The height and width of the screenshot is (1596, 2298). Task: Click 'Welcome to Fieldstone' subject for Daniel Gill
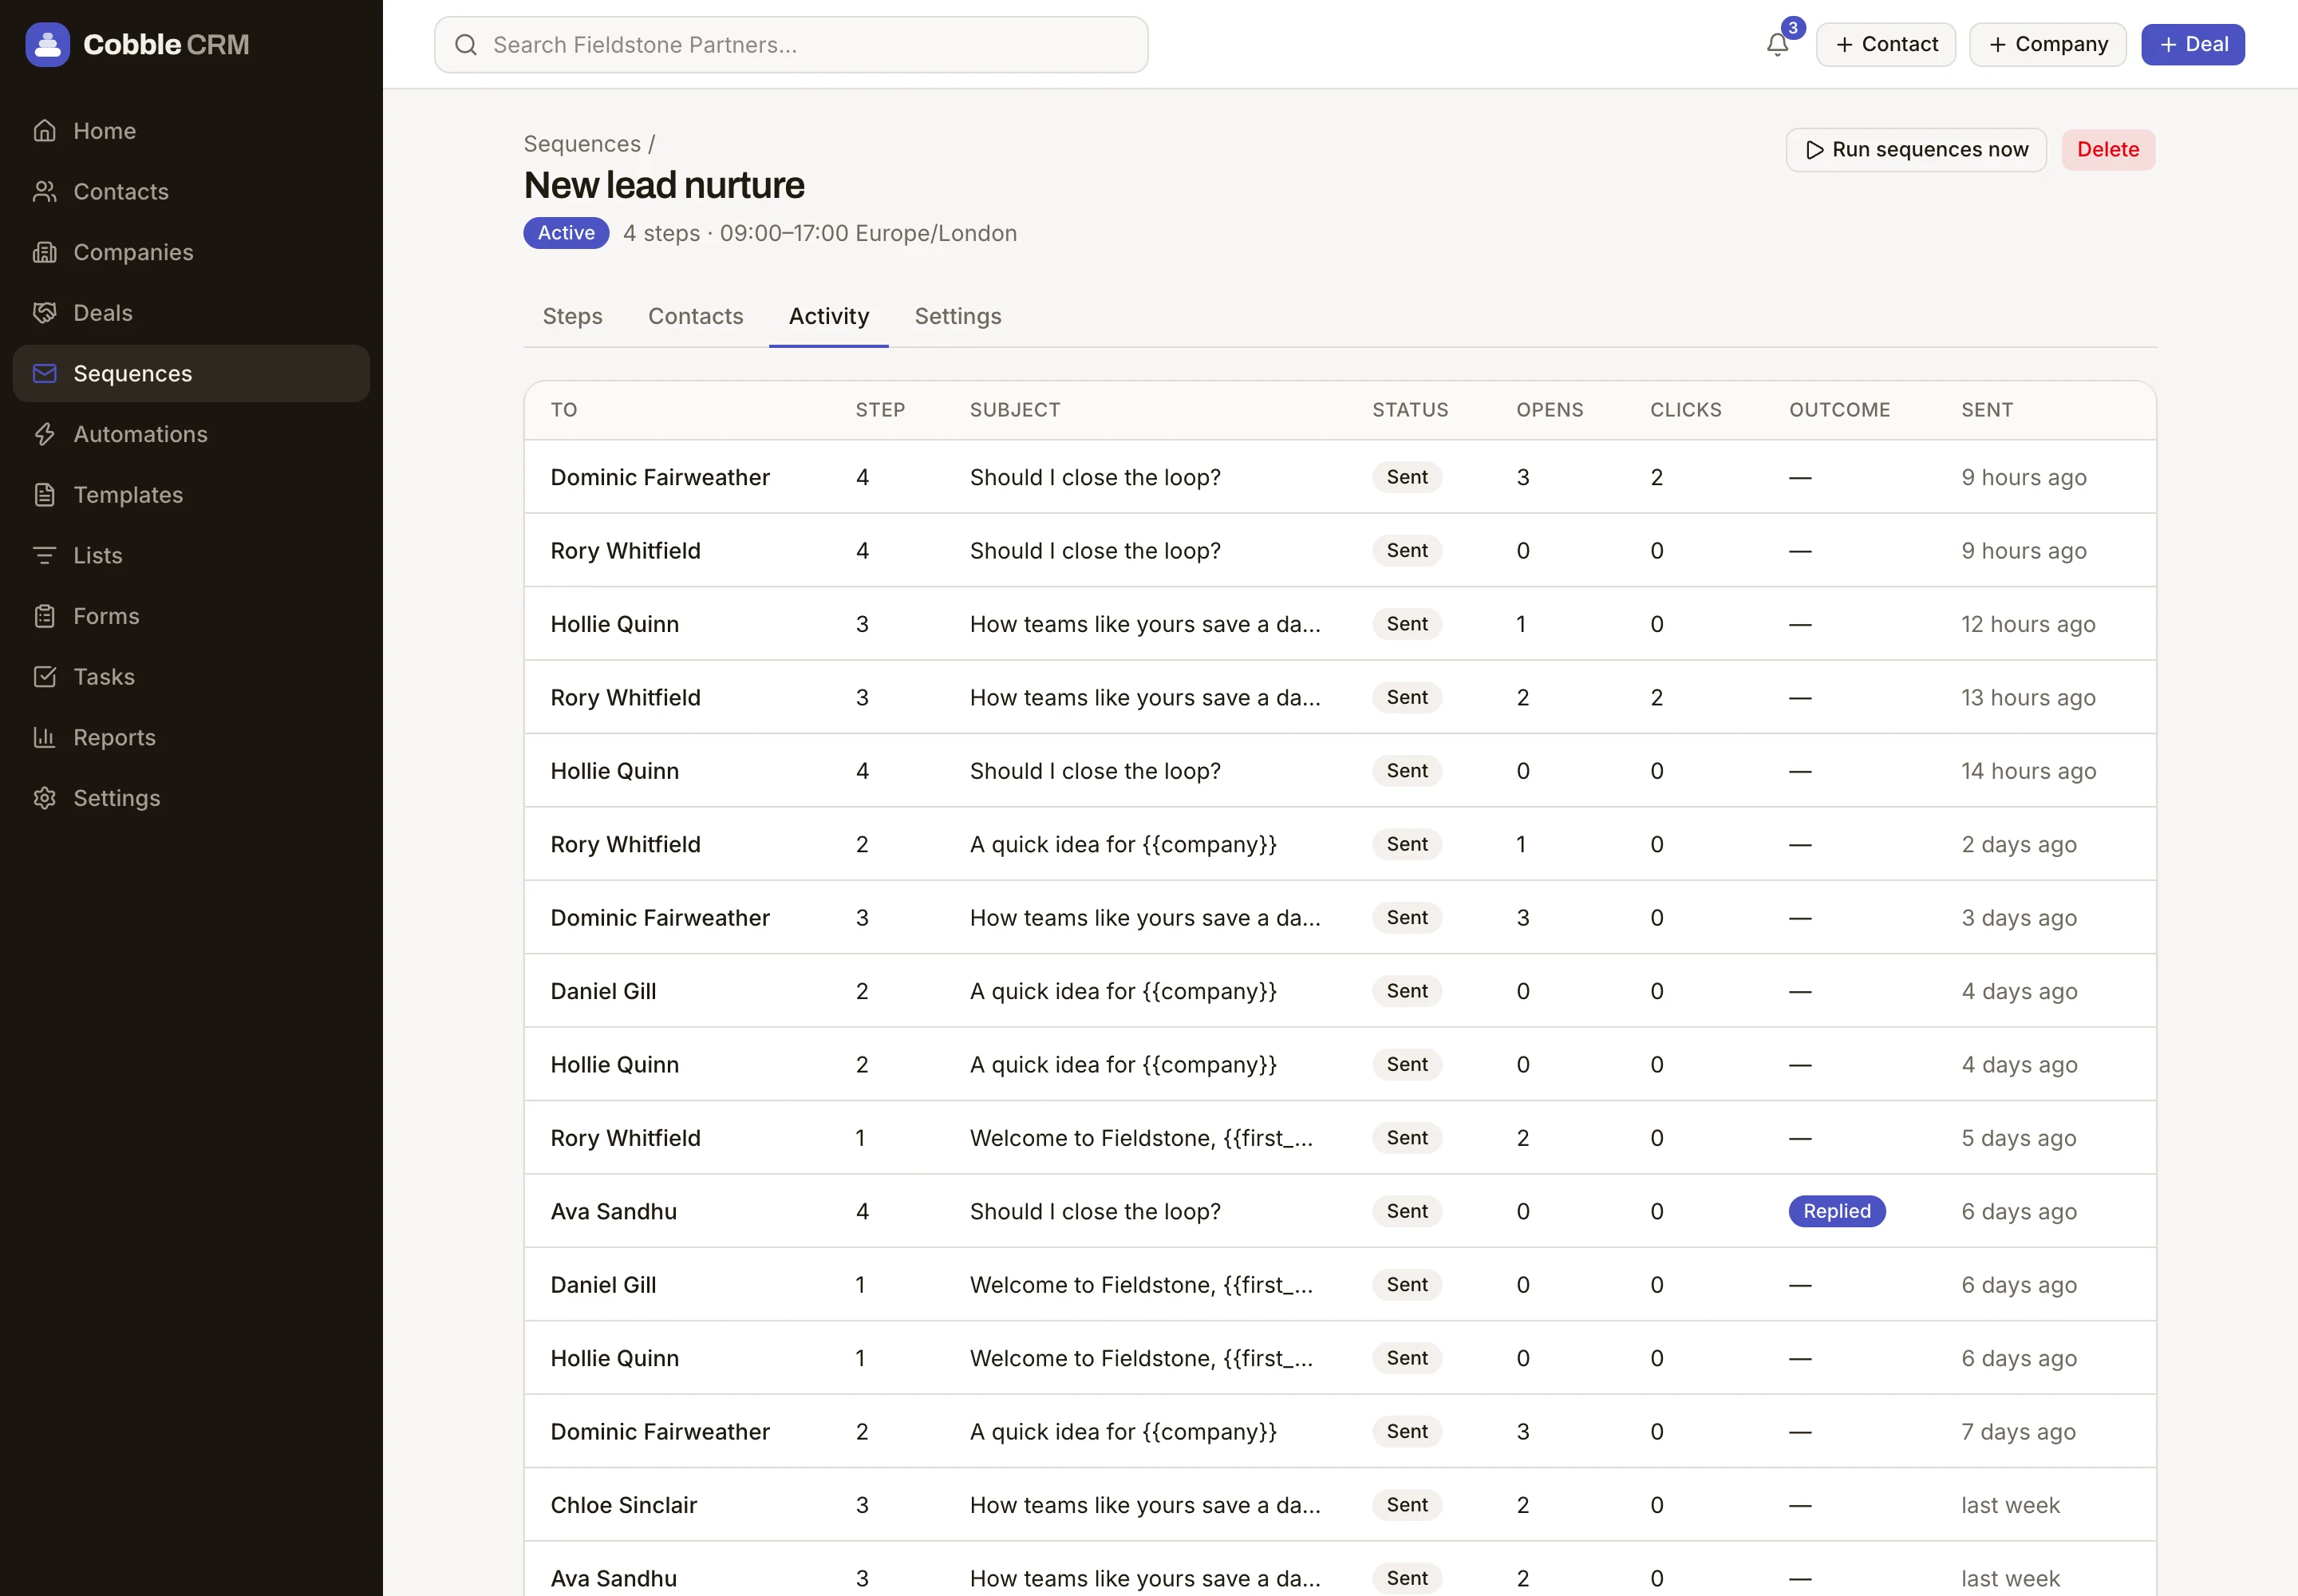point(1141,1285)
